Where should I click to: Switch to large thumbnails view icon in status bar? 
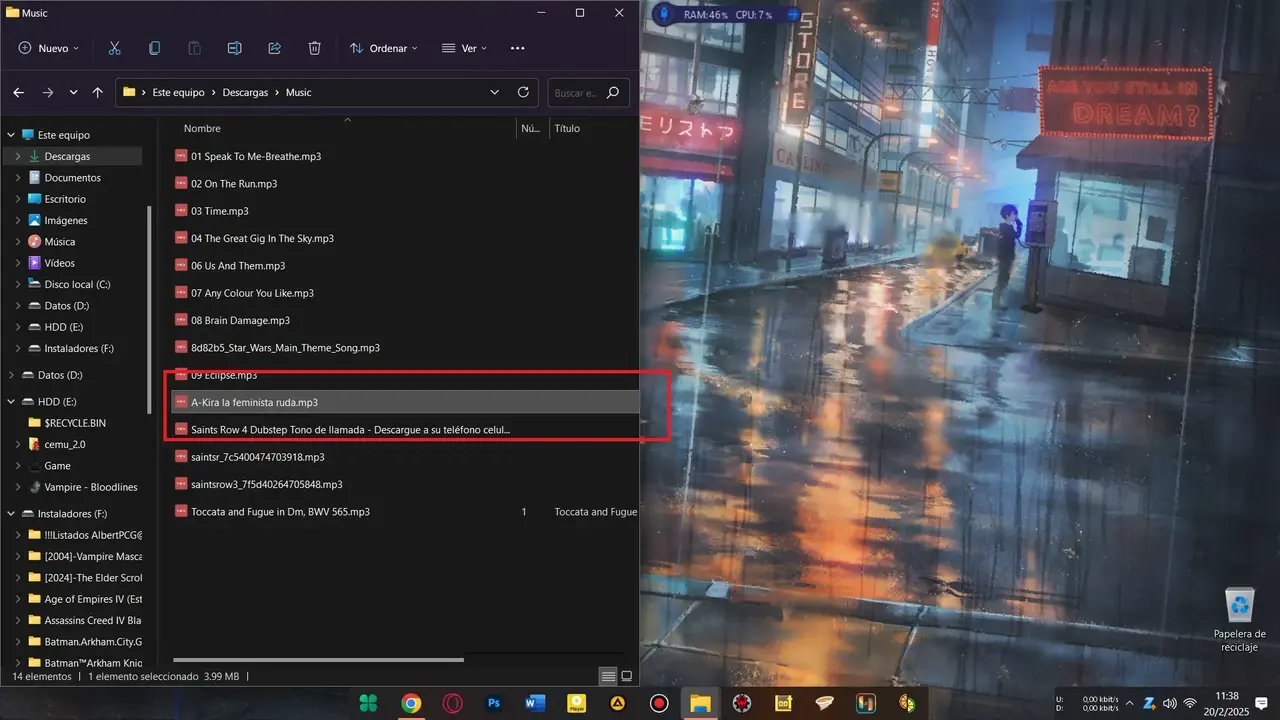pyautogui.click(x=627, y=677)
